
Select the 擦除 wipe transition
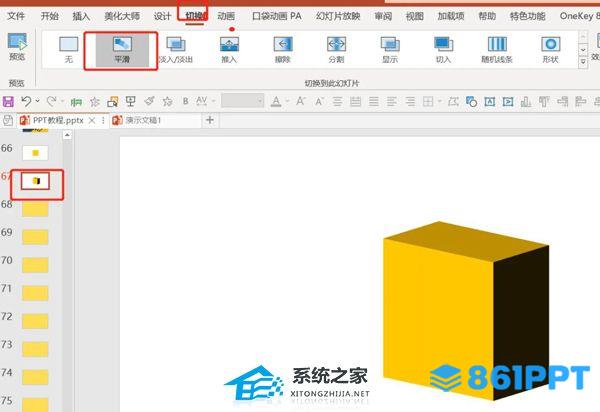click(x=283, y=50)
